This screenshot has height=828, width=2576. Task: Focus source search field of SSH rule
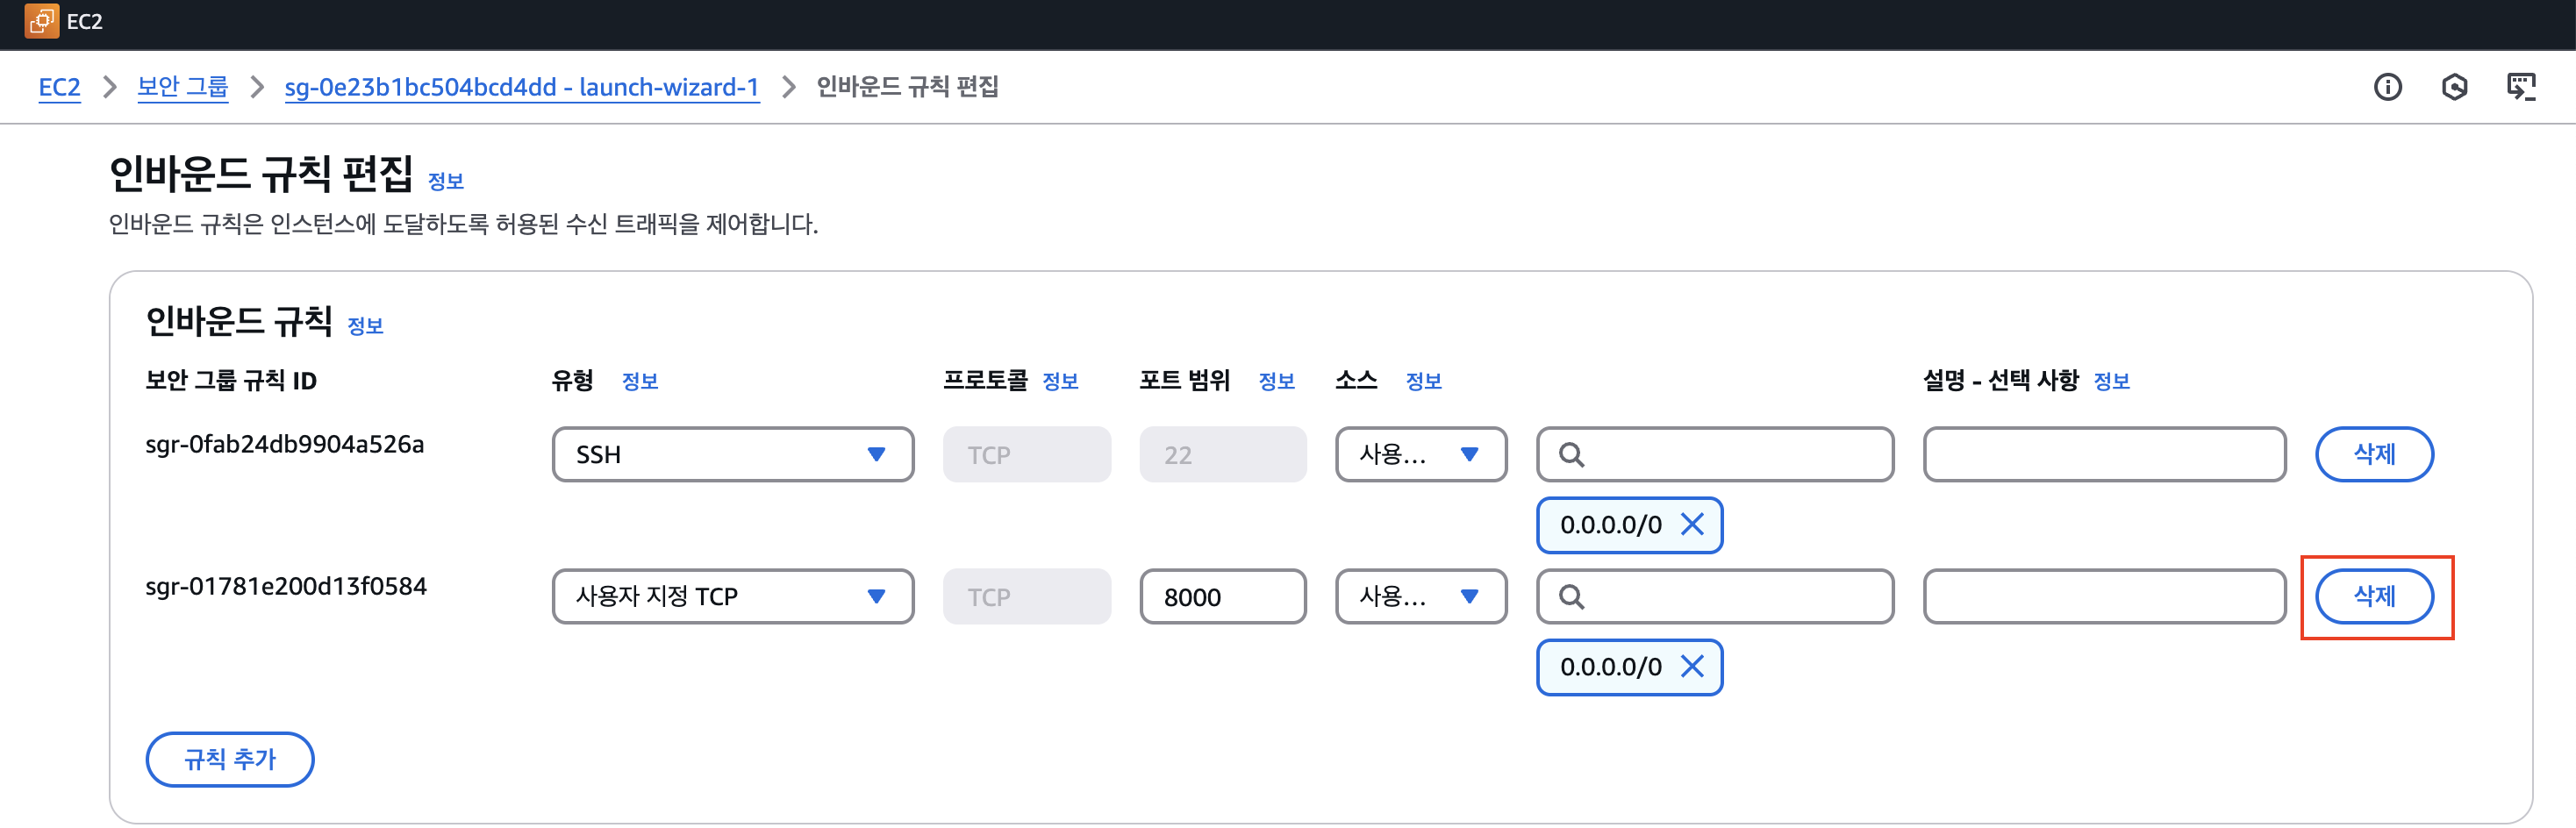(x=1715, y=454)
